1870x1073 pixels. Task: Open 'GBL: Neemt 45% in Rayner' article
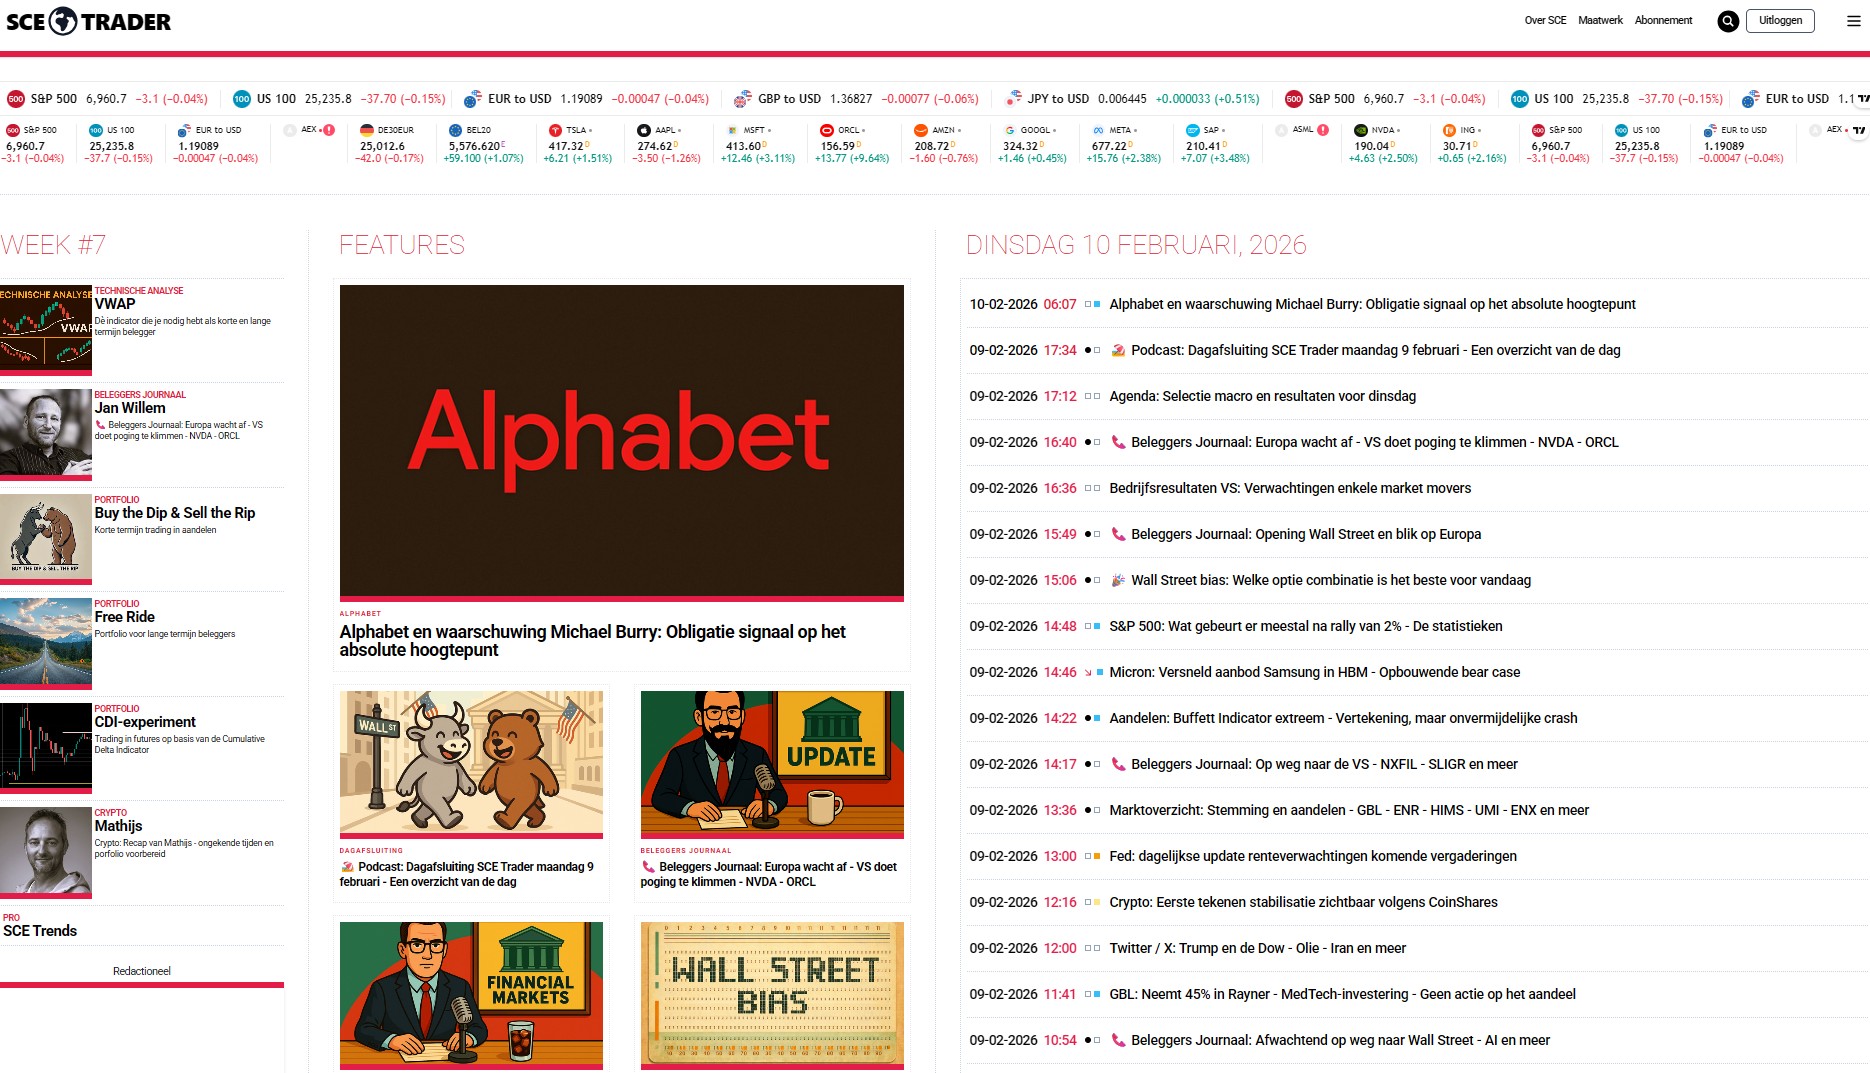1342,994
